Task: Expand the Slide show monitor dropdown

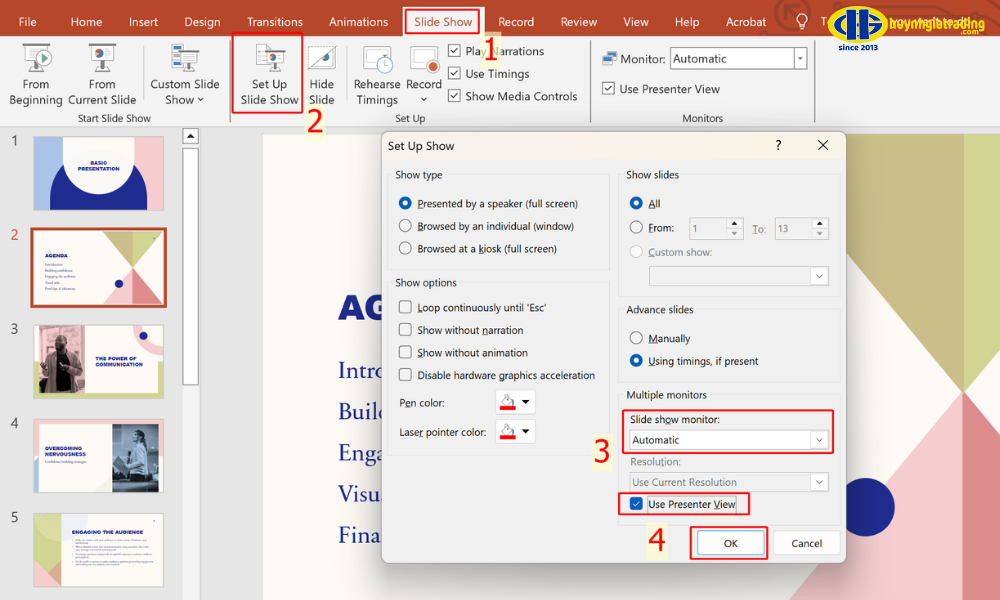Action: pyautogui.click(x=819, y=440)
